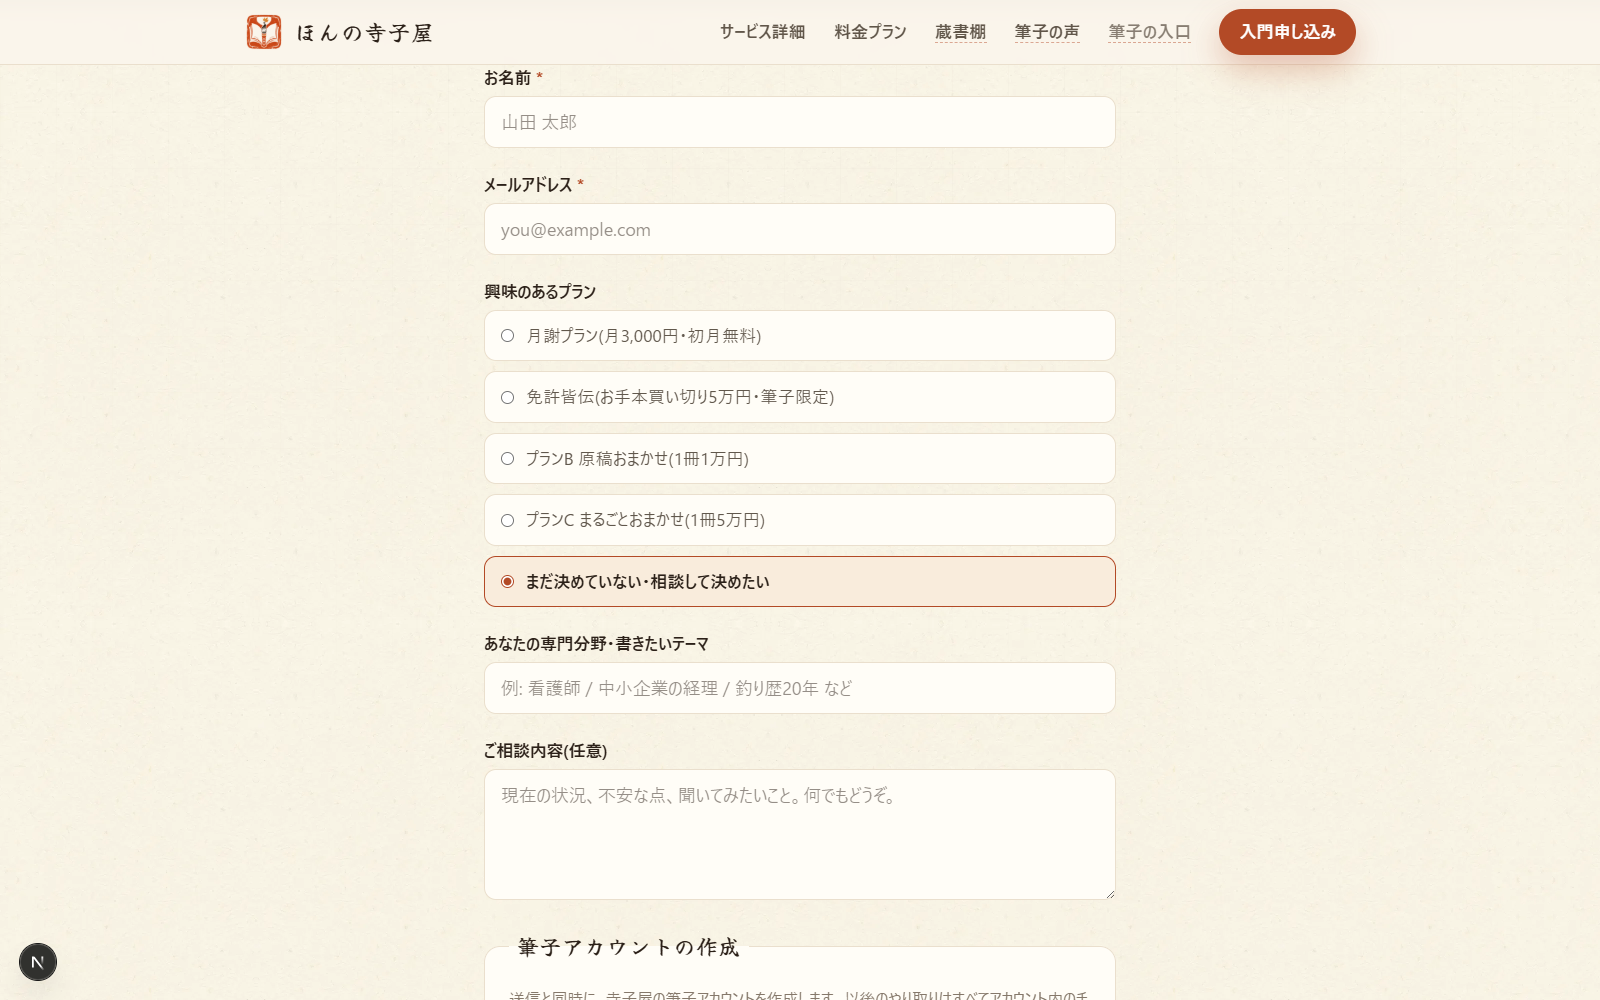Image resolution: width=1600 pixels, height=1000 pixels.
Task: Click the 興味のあるプラン label
Action: tap(540, 292)
